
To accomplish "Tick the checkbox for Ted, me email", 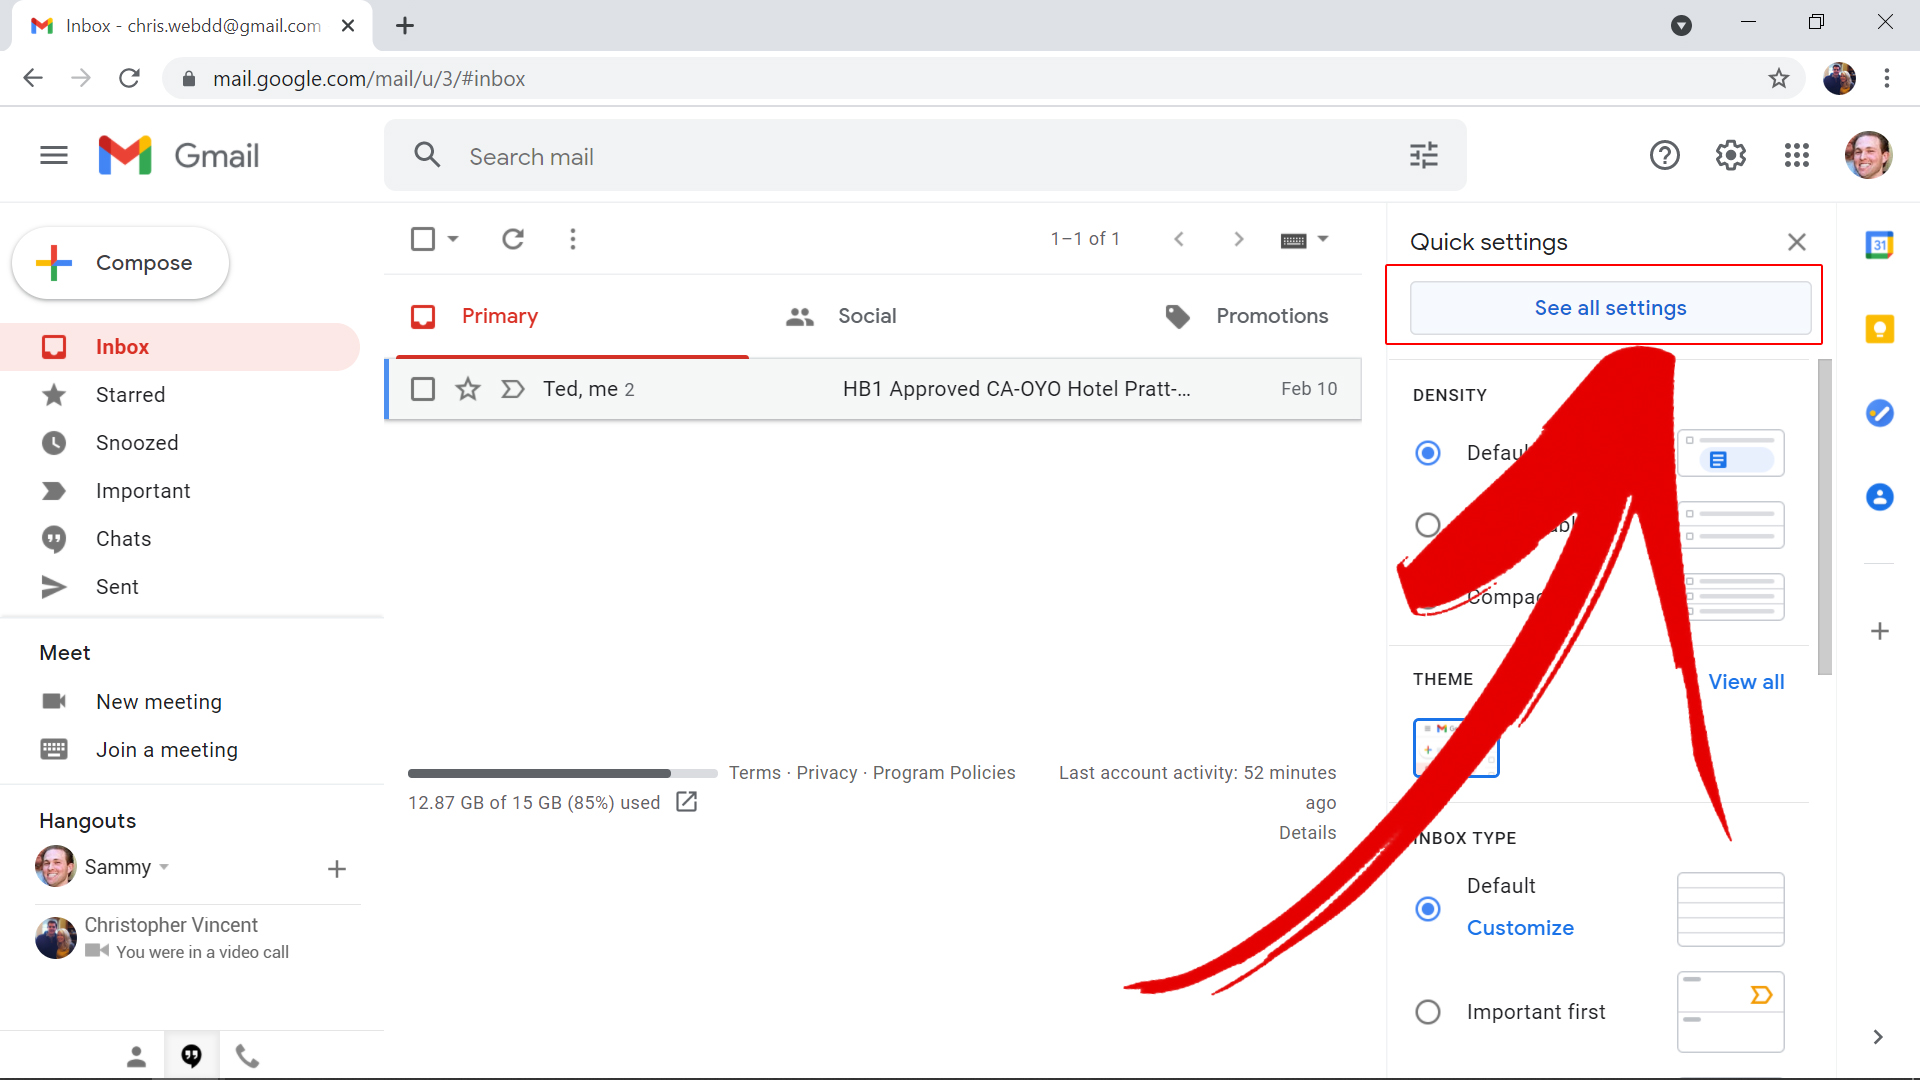I will click(423, 389).
